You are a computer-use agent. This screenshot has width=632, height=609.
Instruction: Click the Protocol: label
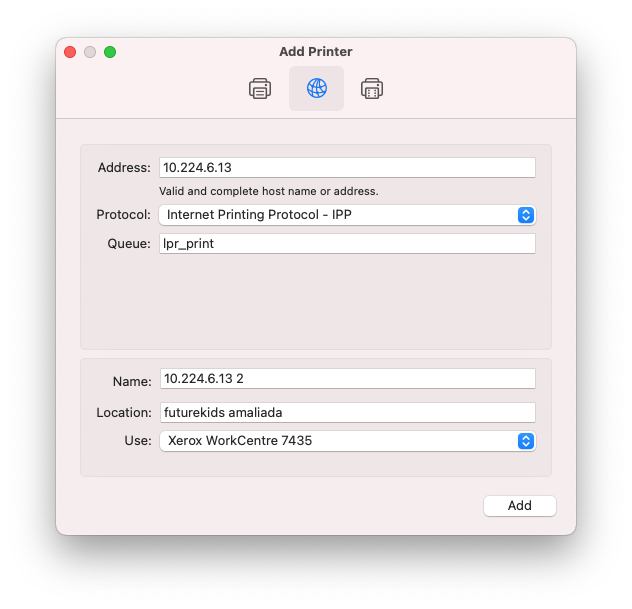click(x=123, y=215)
